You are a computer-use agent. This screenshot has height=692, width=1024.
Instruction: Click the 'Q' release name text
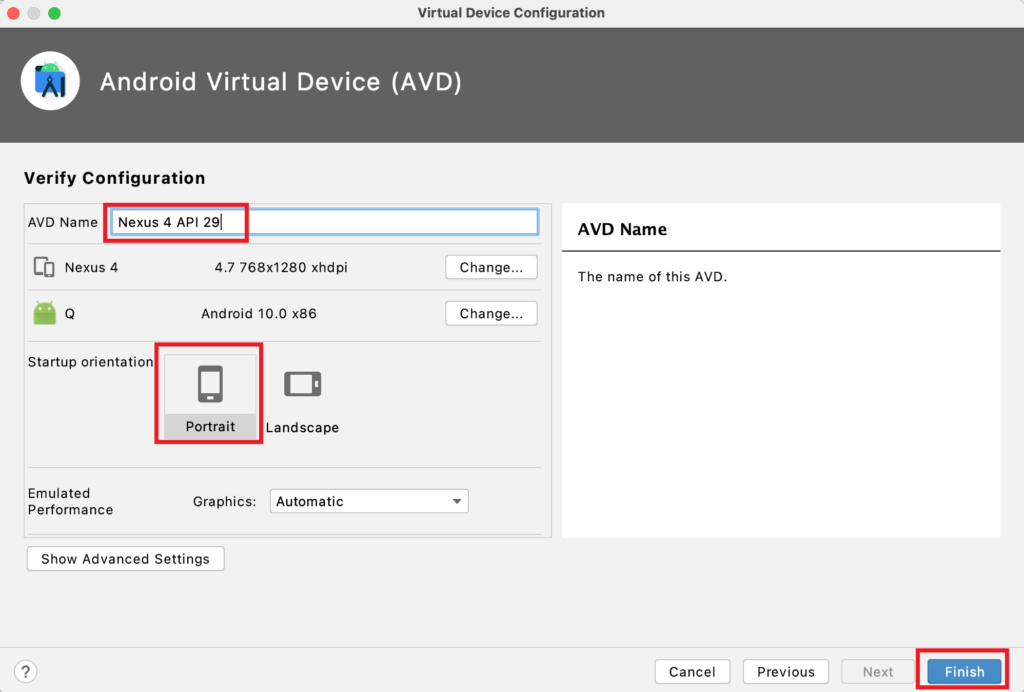[70, 314]
